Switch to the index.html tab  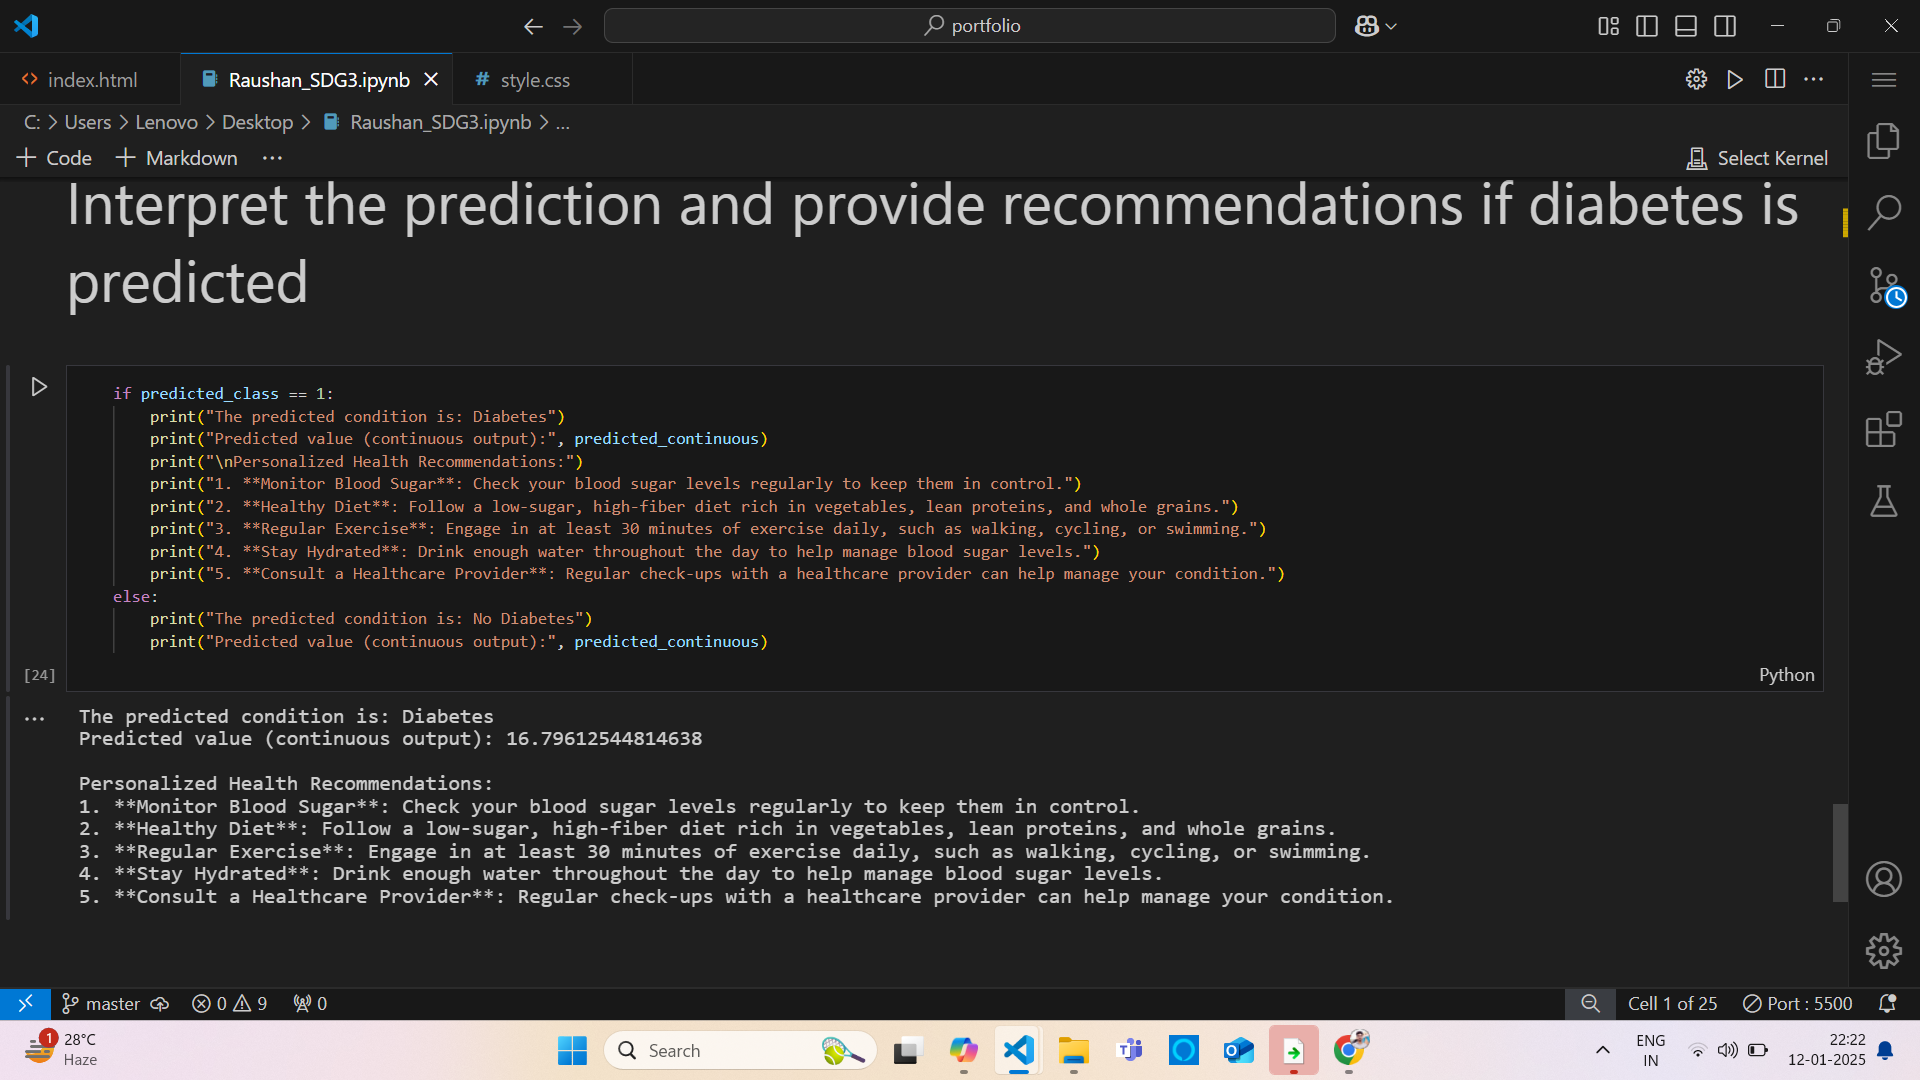[91, 80]
